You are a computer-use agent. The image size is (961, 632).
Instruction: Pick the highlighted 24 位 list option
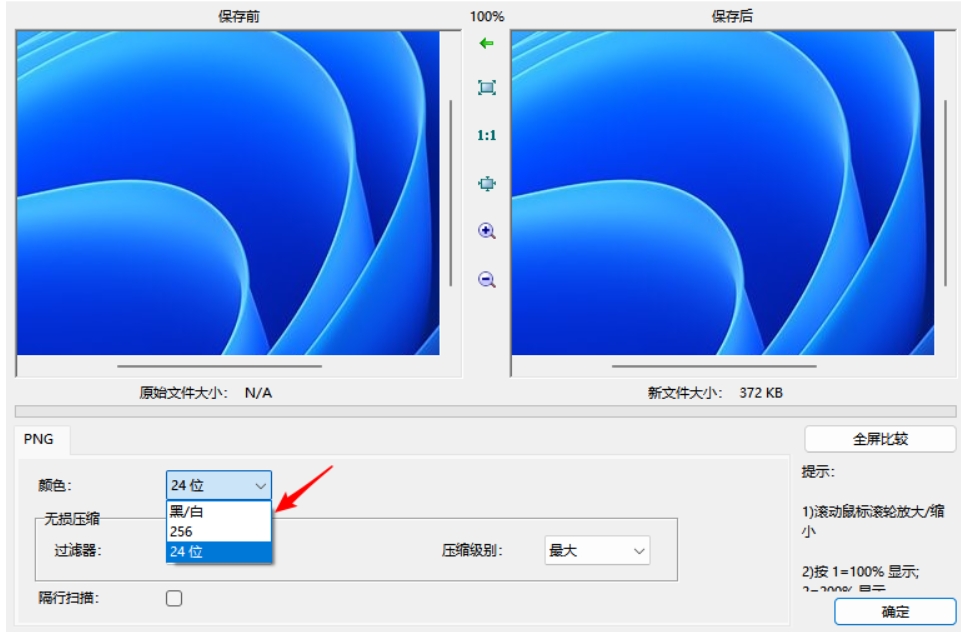[x=218, y=552]
